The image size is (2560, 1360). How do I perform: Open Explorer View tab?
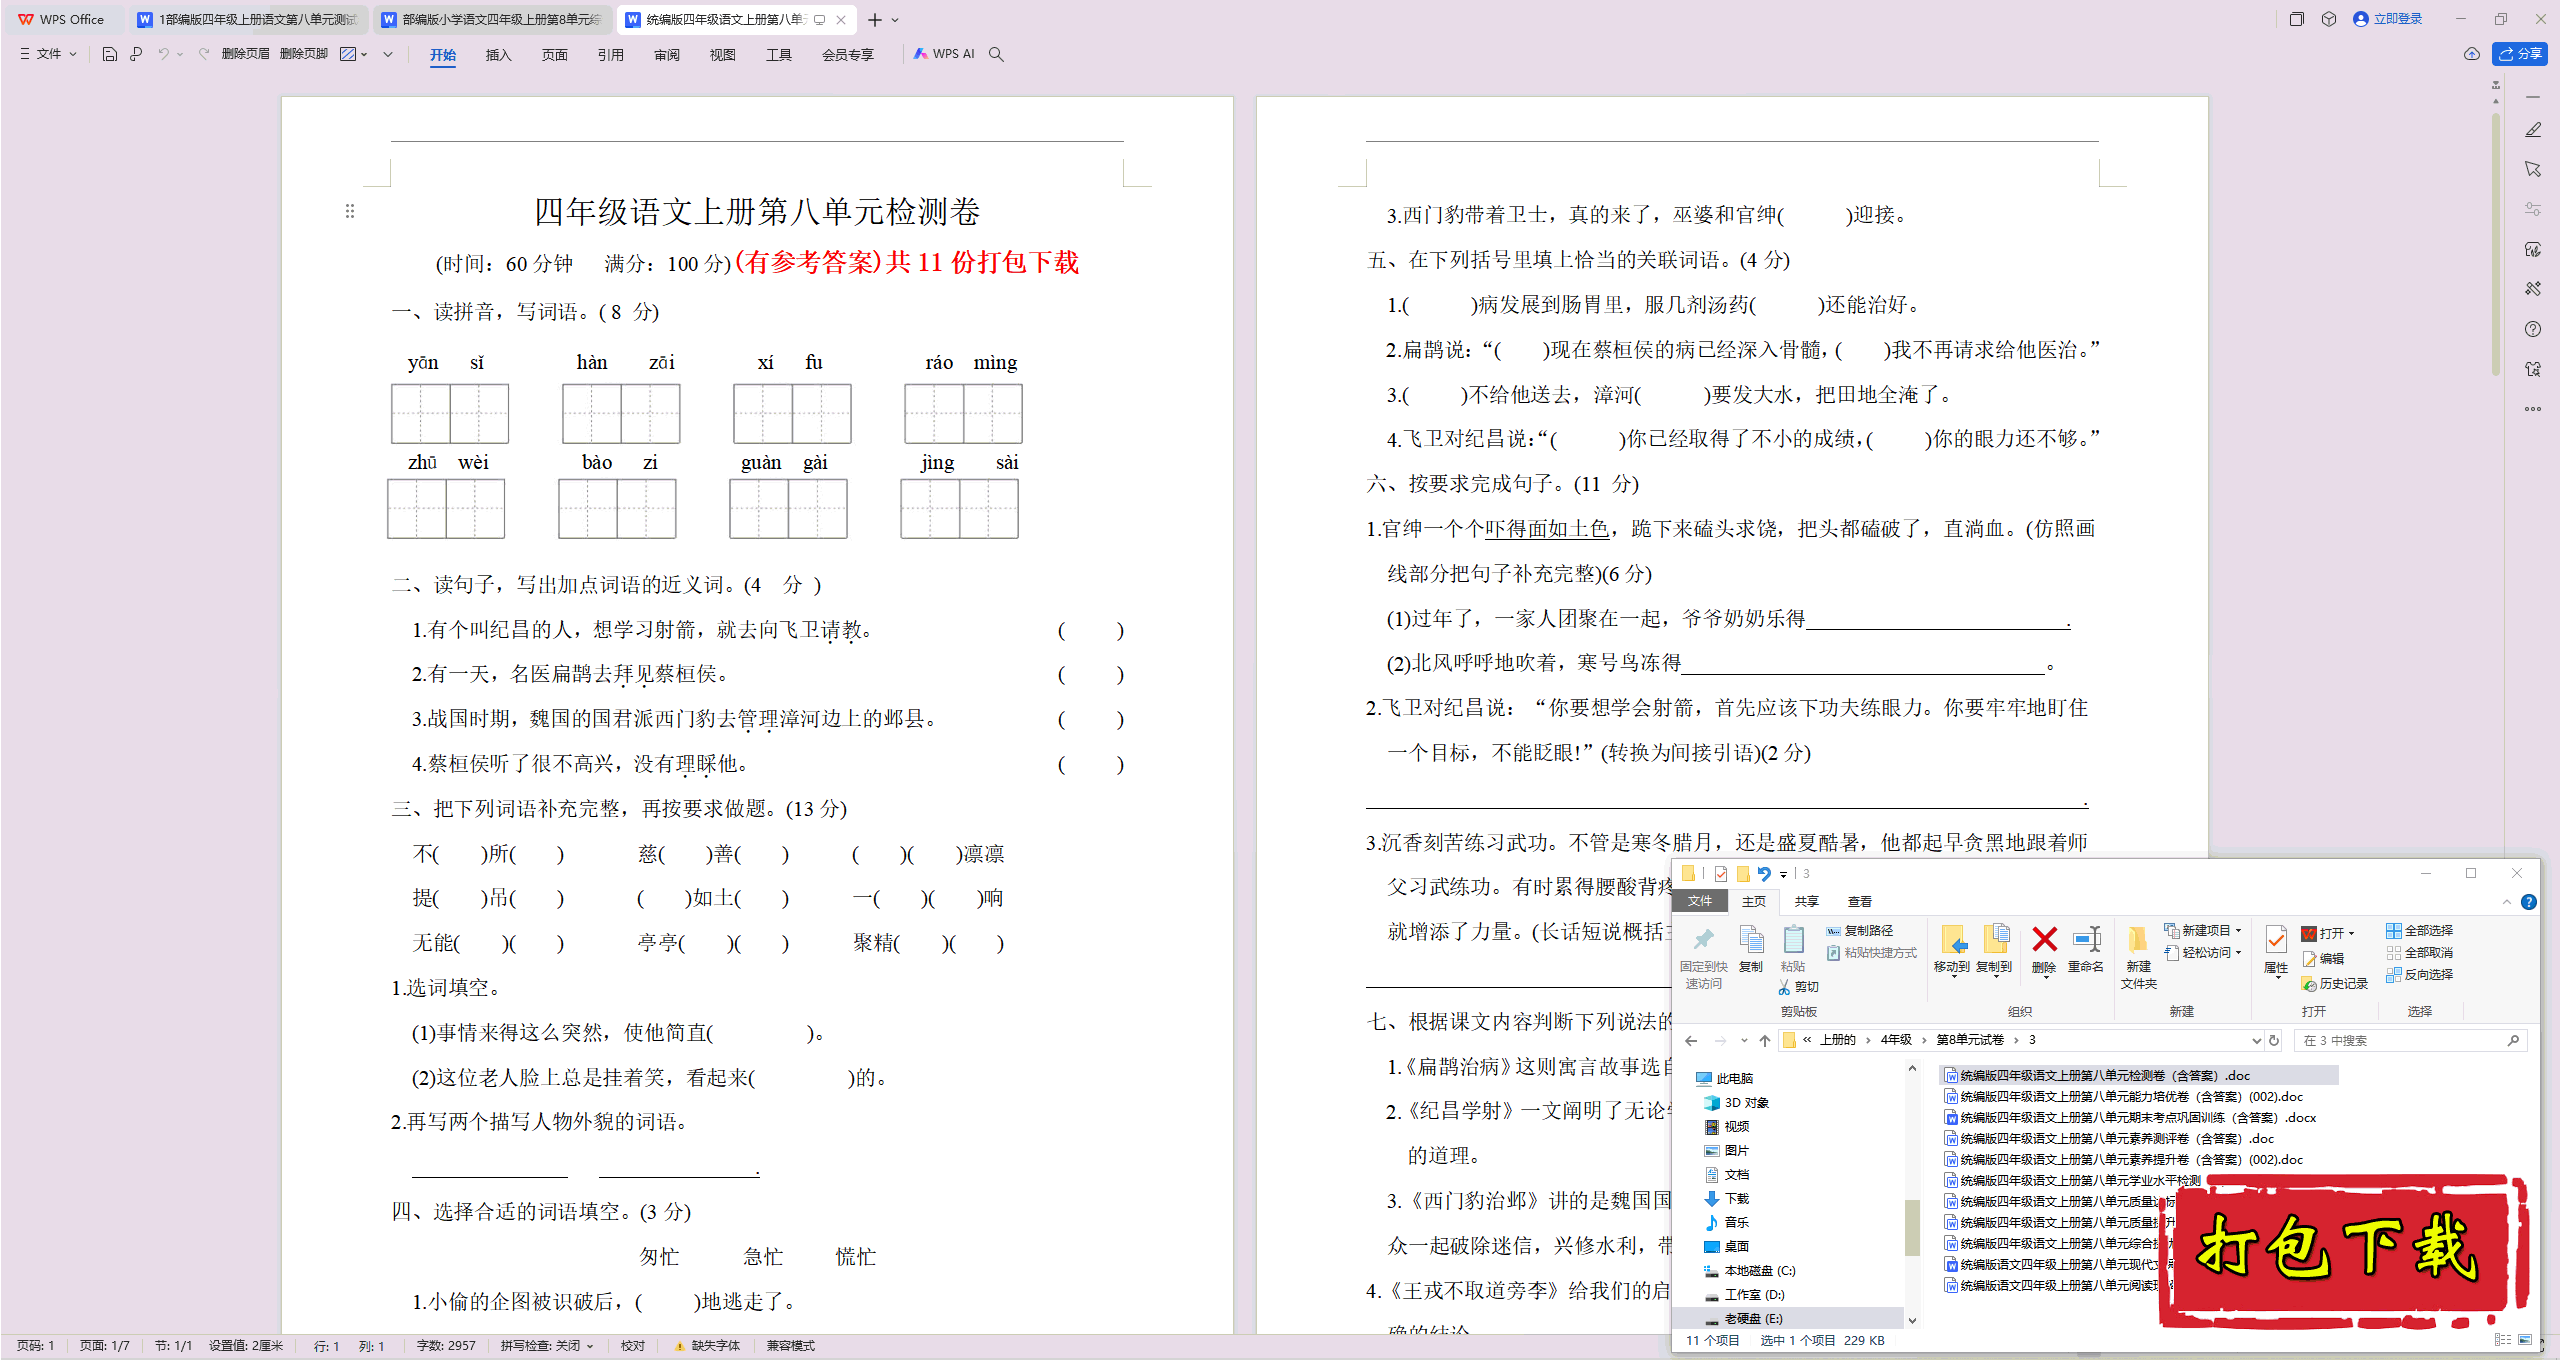click(x=1859, y=902)
